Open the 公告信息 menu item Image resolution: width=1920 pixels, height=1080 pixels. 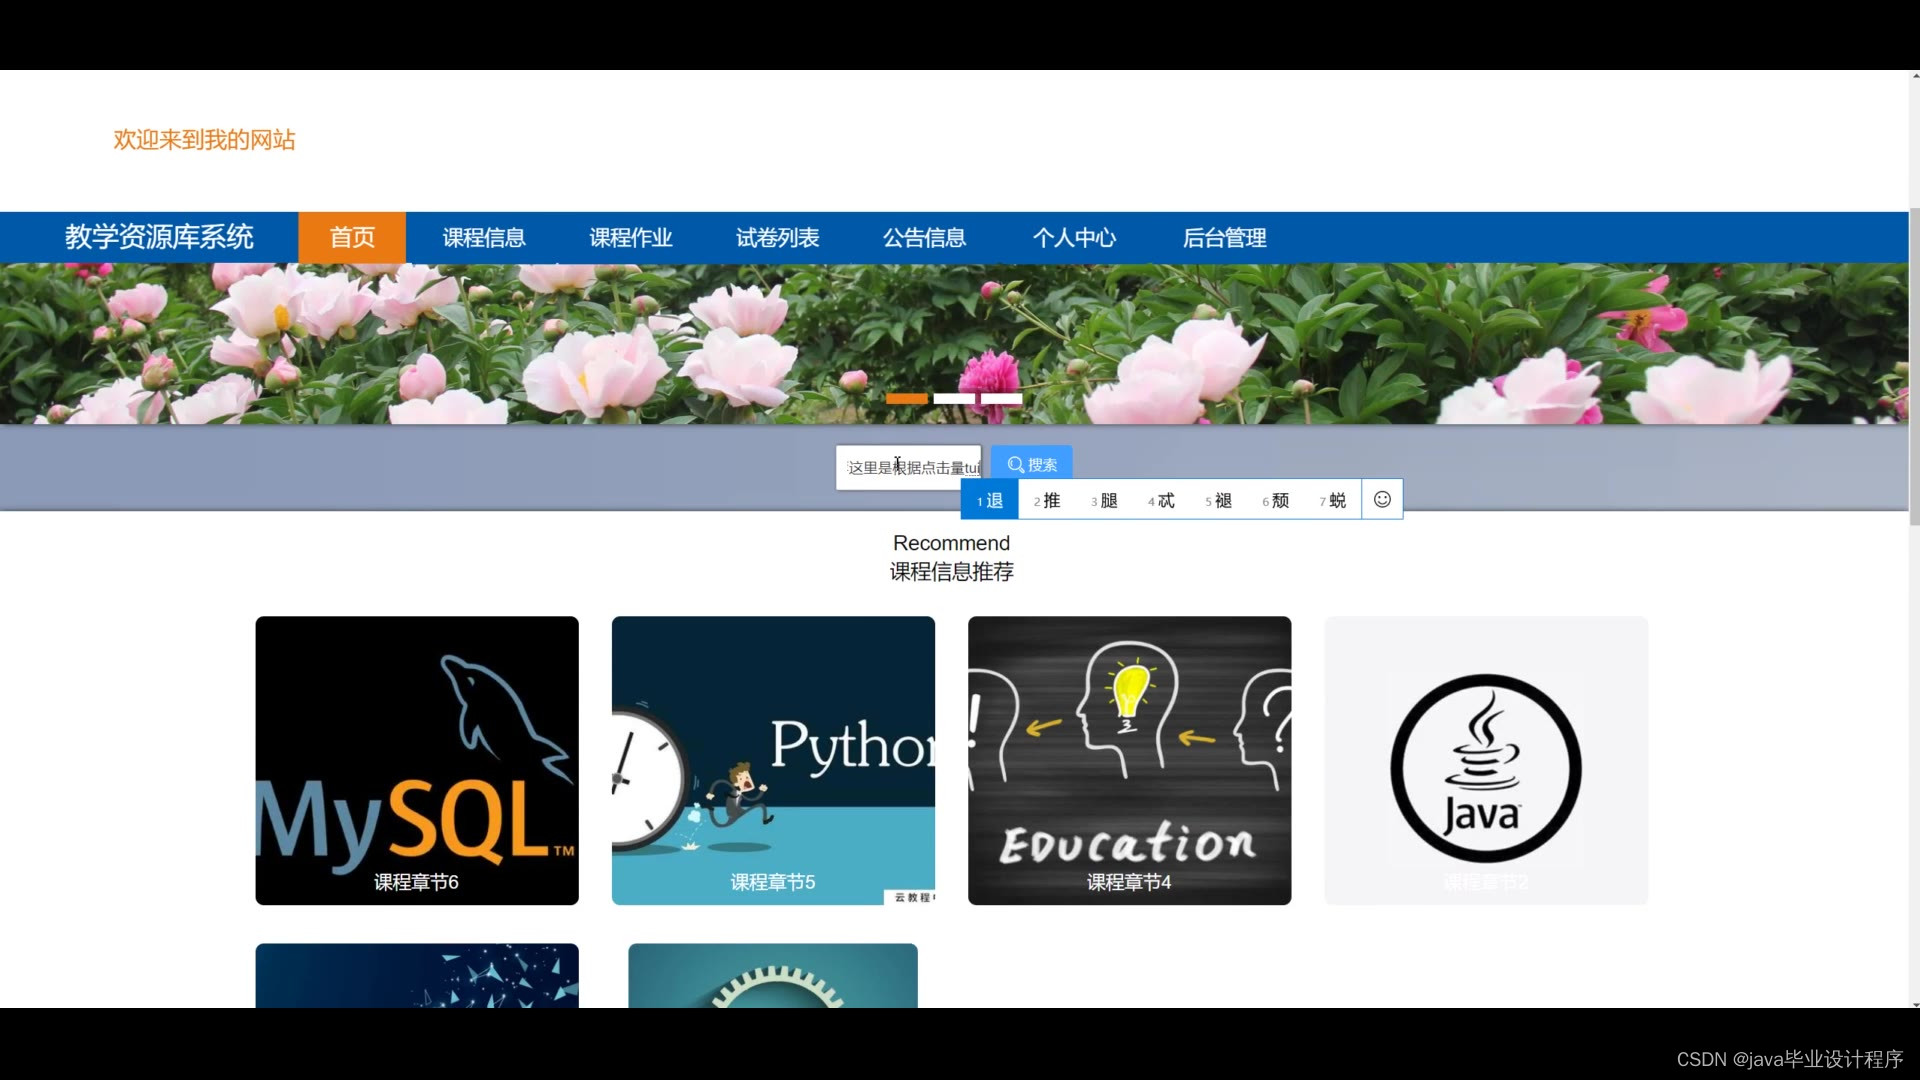[925, 237]
